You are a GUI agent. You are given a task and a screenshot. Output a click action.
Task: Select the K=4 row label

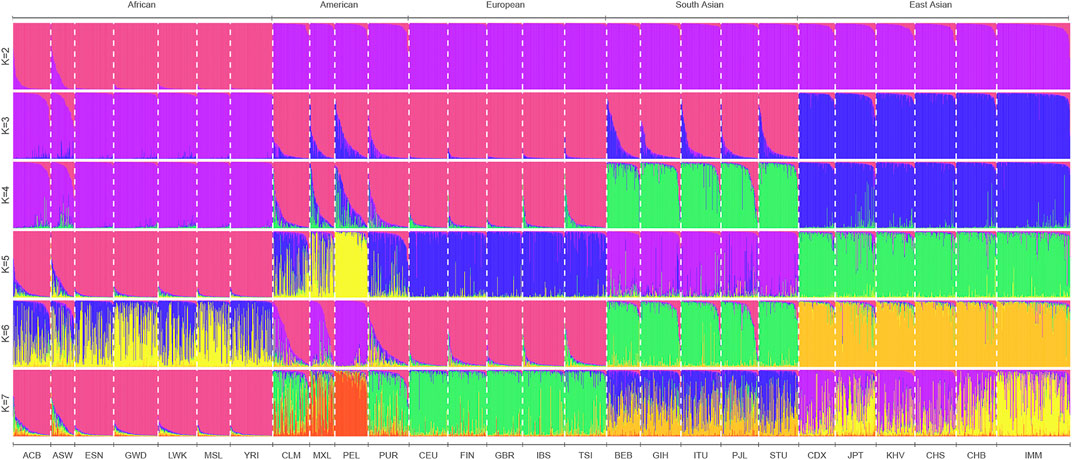click(x=5, y=195)
